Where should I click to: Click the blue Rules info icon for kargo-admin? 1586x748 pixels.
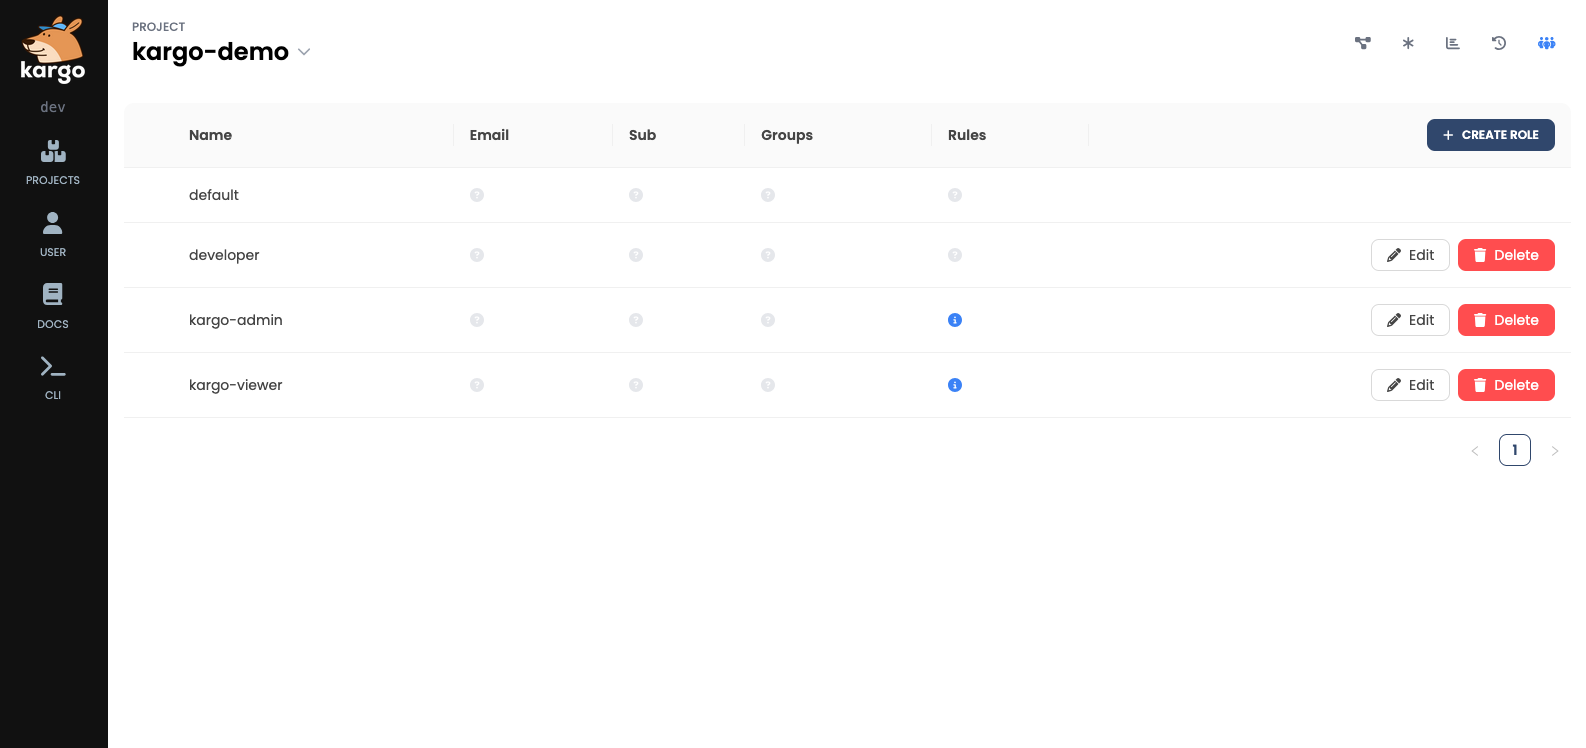(x=955, y=320)
